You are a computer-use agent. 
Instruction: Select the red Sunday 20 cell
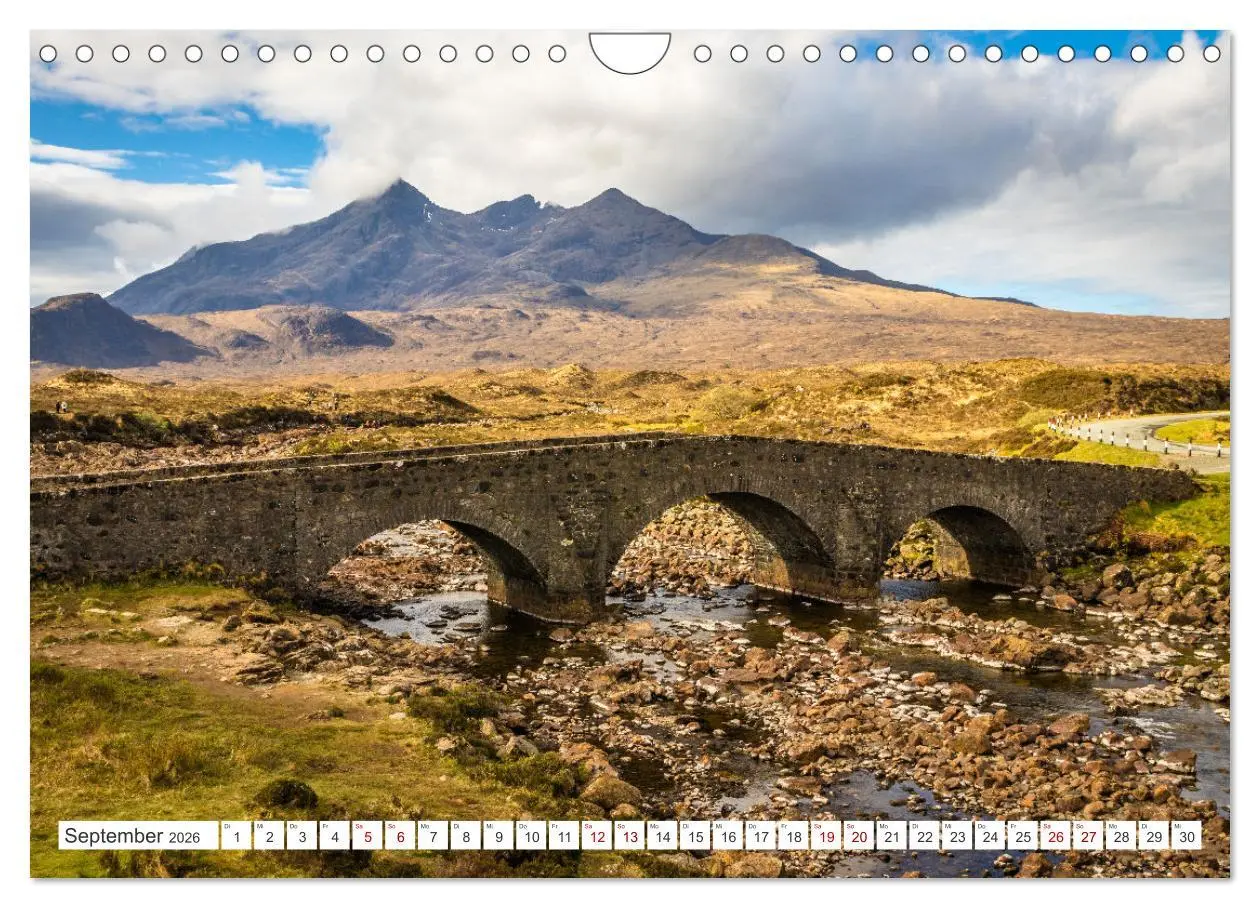pyautogui.click(x=859, y=836)
